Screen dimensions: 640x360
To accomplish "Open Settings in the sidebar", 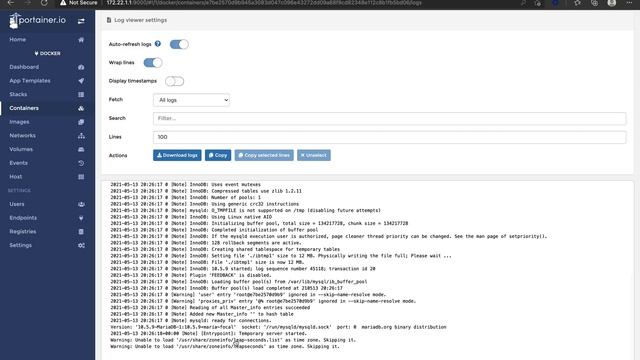I will [20, 245].
